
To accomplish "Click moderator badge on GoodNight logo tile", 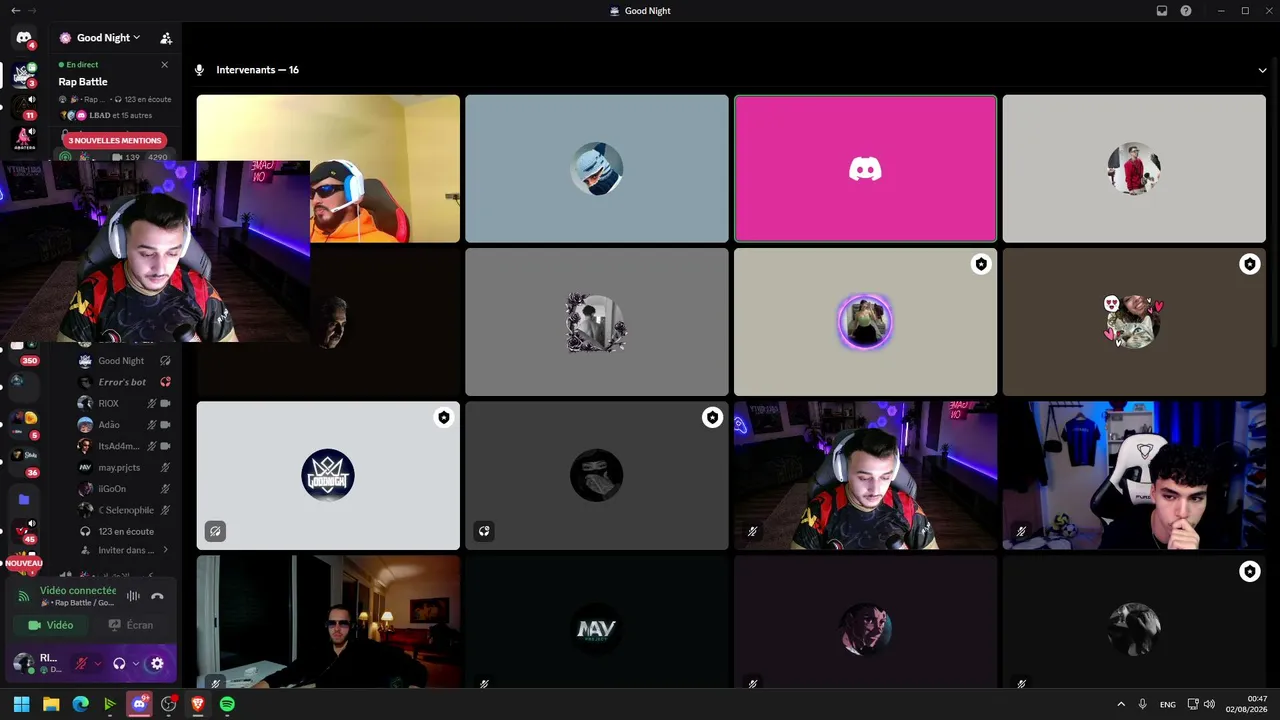I will coord(444,418).
